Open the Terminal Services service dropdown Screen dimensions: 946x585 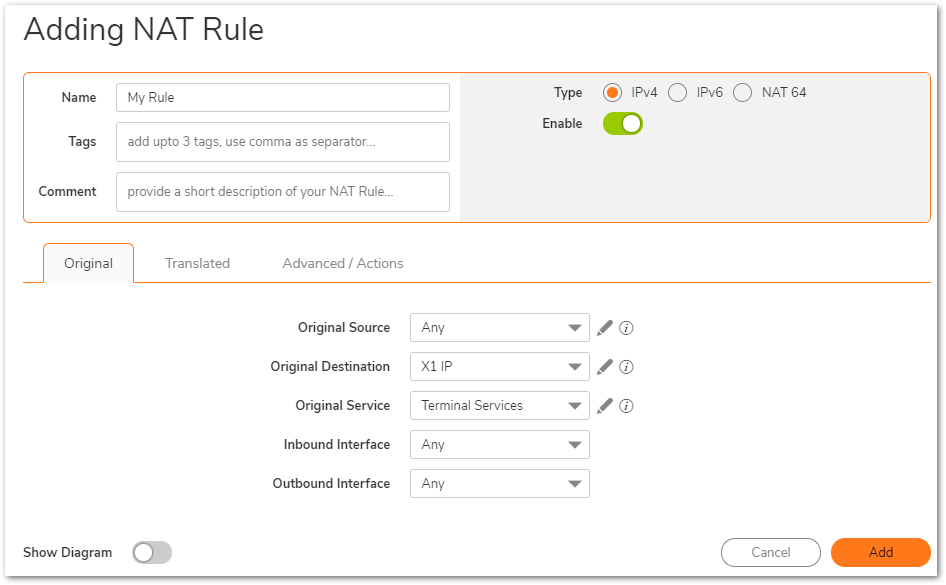[x=499, y=406]
